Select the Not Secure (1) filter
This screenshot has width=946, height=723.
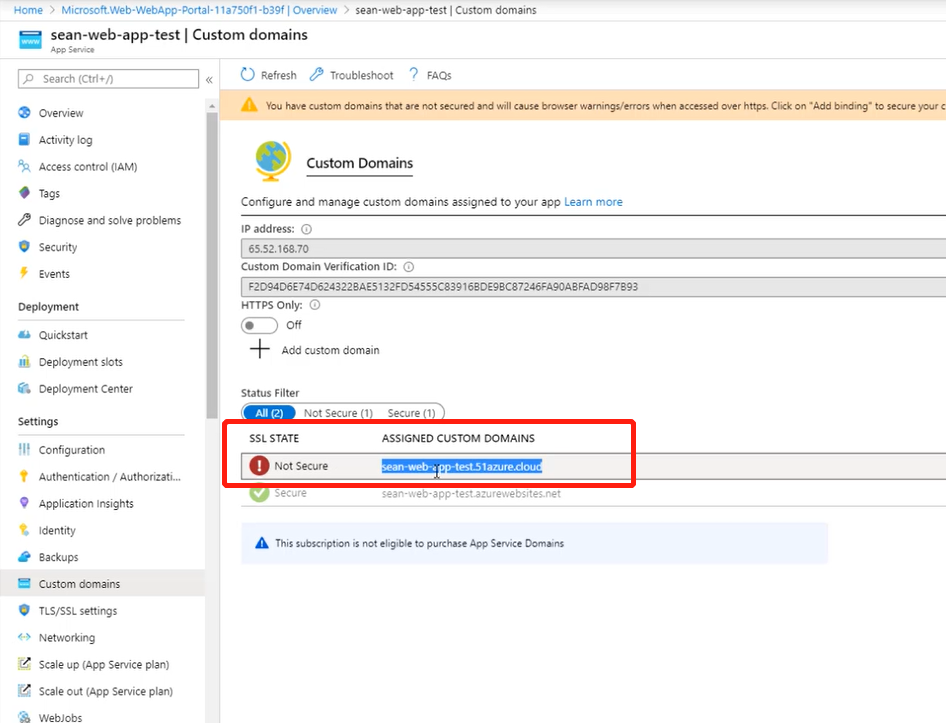point(338,413)
